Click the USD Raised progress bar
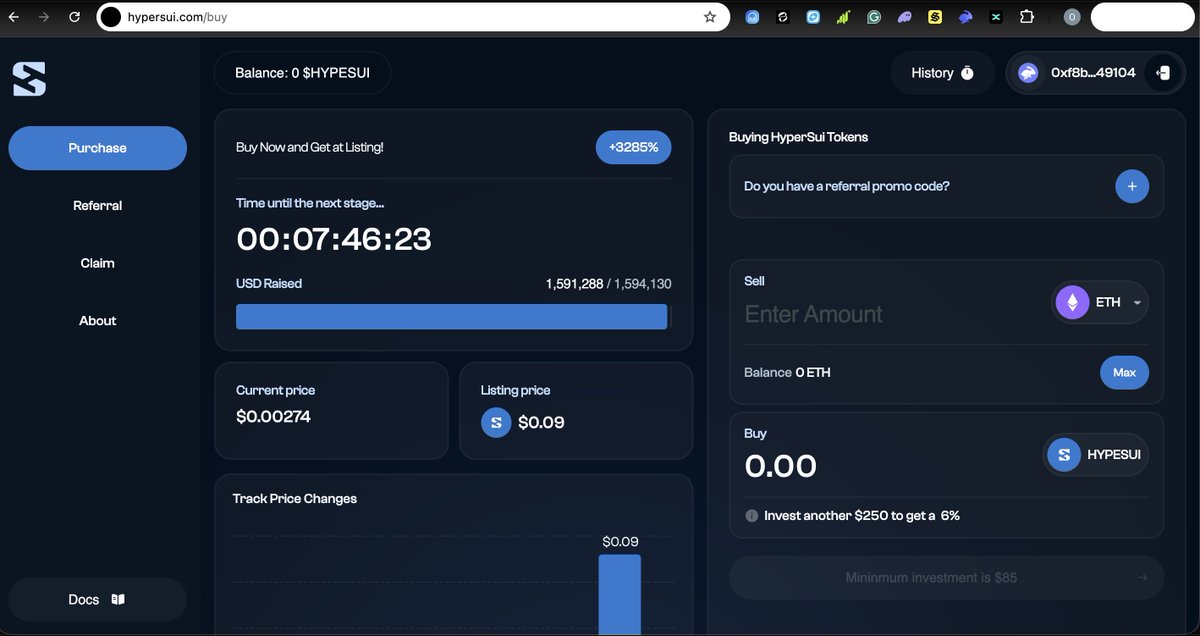Viewport: 1200px width, 636px height. 452,317
